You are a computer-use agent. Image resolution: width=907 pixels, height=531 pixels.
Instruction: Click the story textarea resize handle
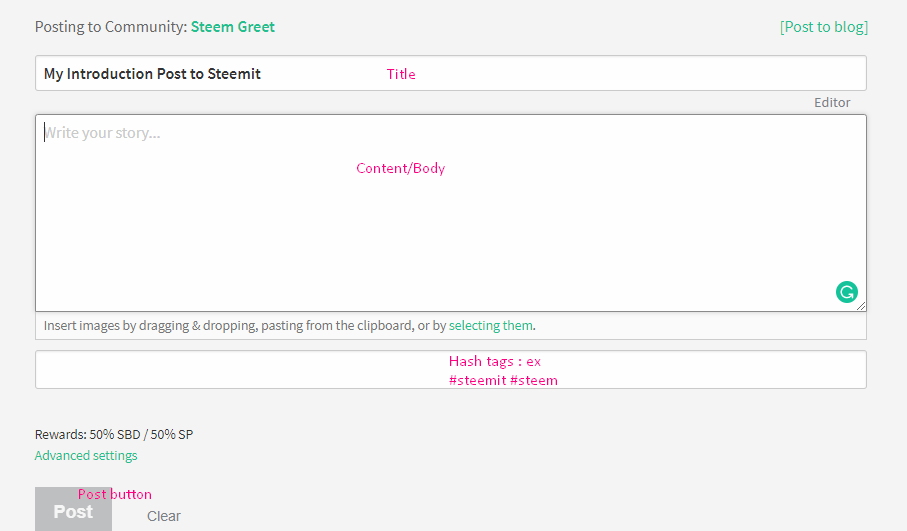click(x=861, y=306)
